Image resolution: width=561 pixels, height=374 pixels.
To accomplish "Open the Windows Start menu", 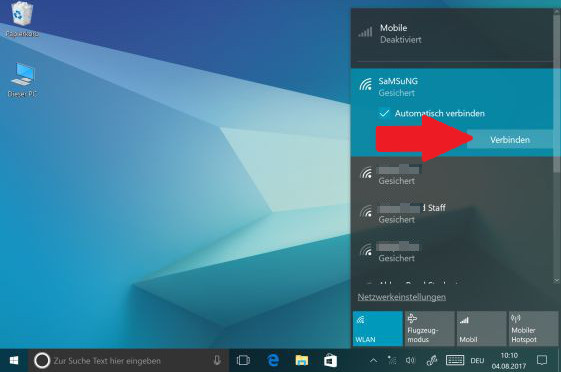I will pos(14,360).
